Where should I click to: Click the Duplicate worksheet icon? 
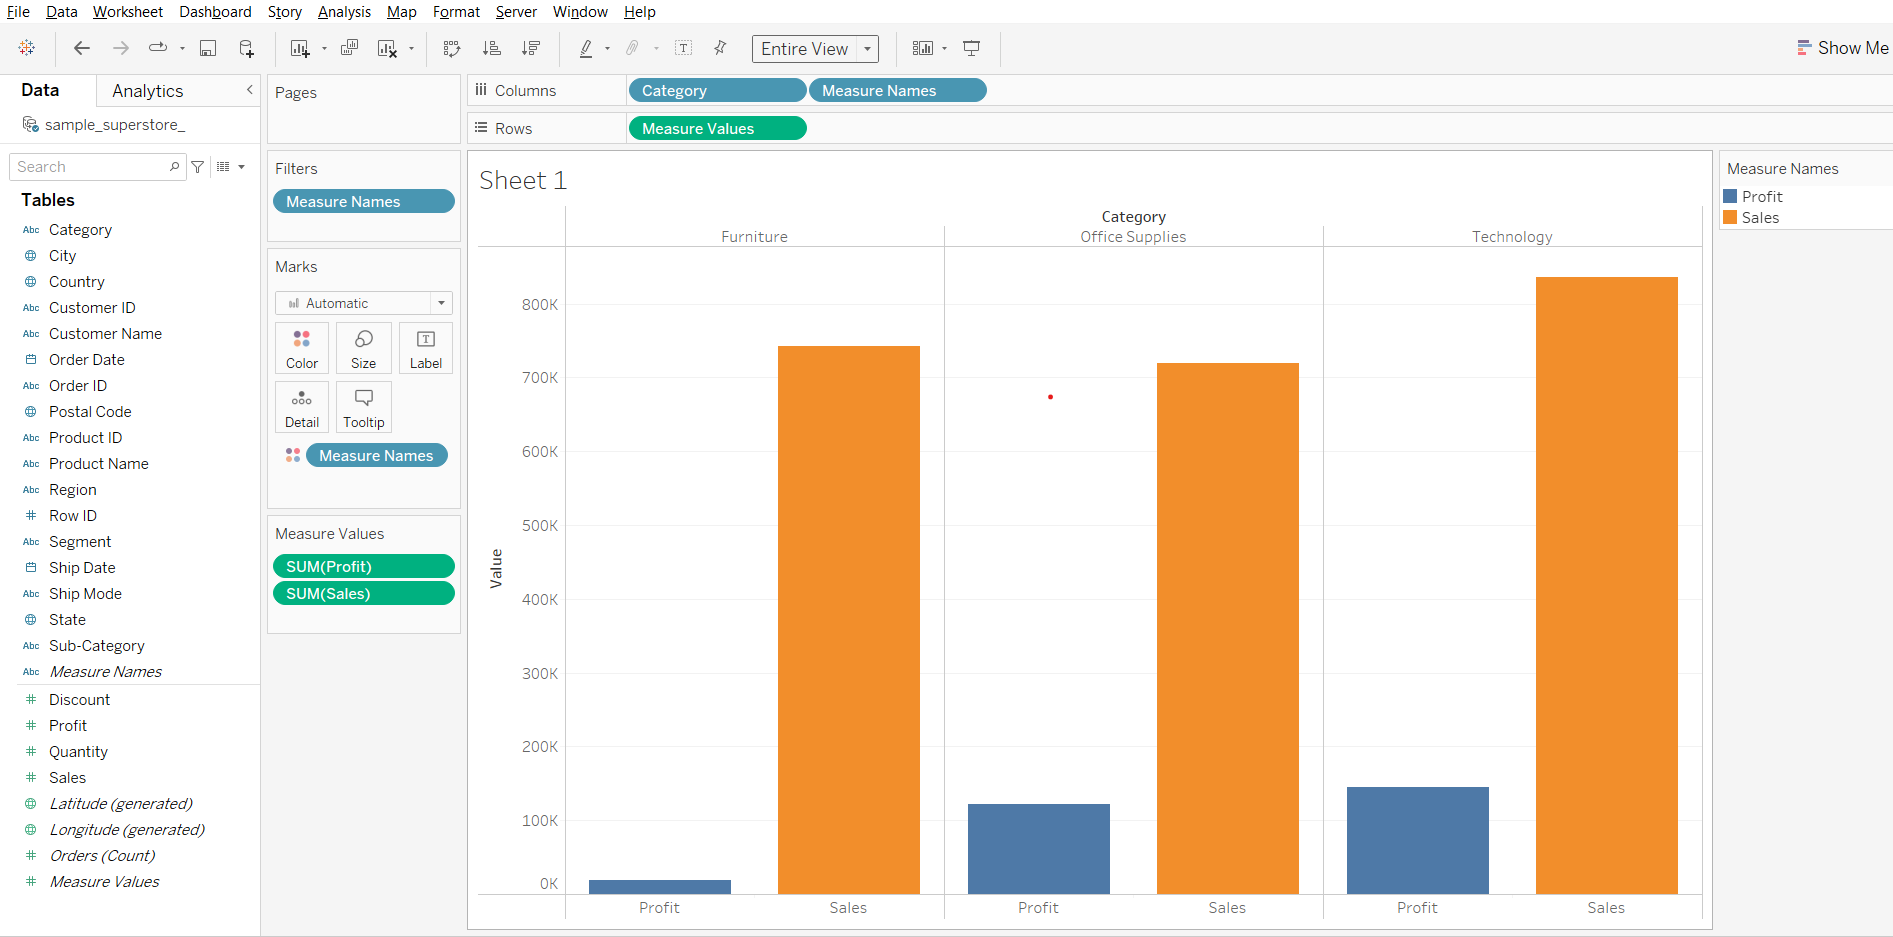pyautogui.click(x=349, y=49)
